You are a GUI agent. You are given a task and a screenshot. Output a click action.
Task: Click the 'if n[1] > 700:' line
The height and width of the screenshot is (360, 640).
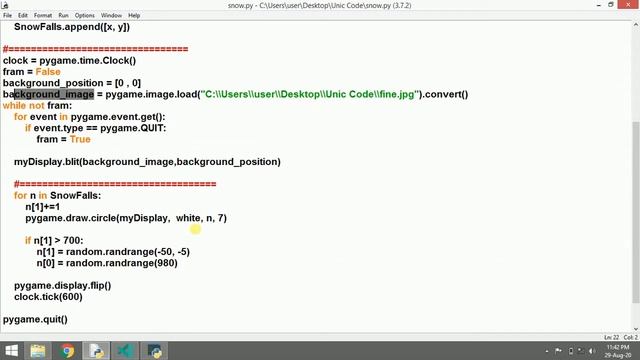[x=54, y=240]
